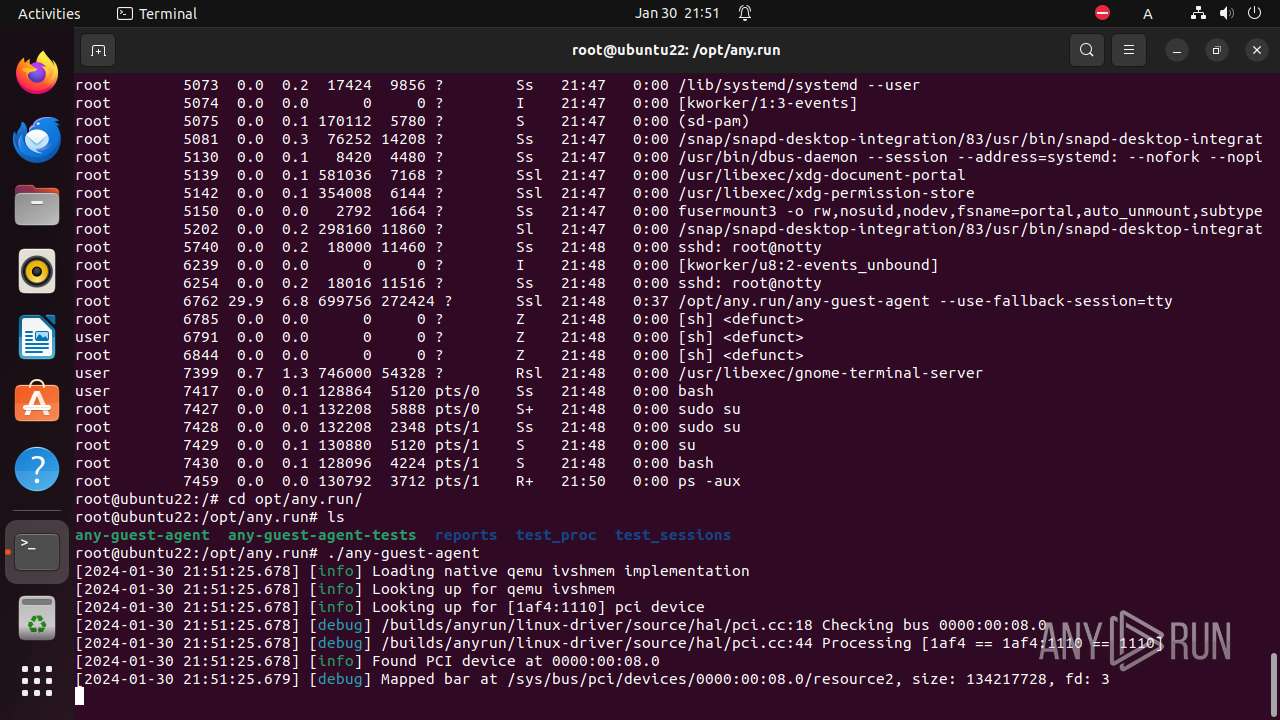The height and width of the screenshot is (720, 1280).
Task: Click the 'Found PCI device at 0000:00:08.0' log
Action: pyautogui.click(x=515, y=661)
